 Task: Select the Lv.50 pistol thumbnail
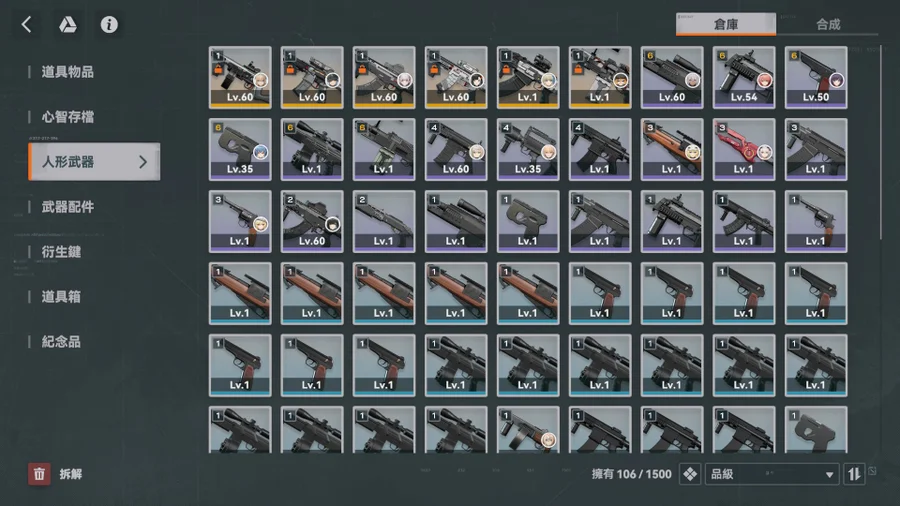[x=816, y=77]
